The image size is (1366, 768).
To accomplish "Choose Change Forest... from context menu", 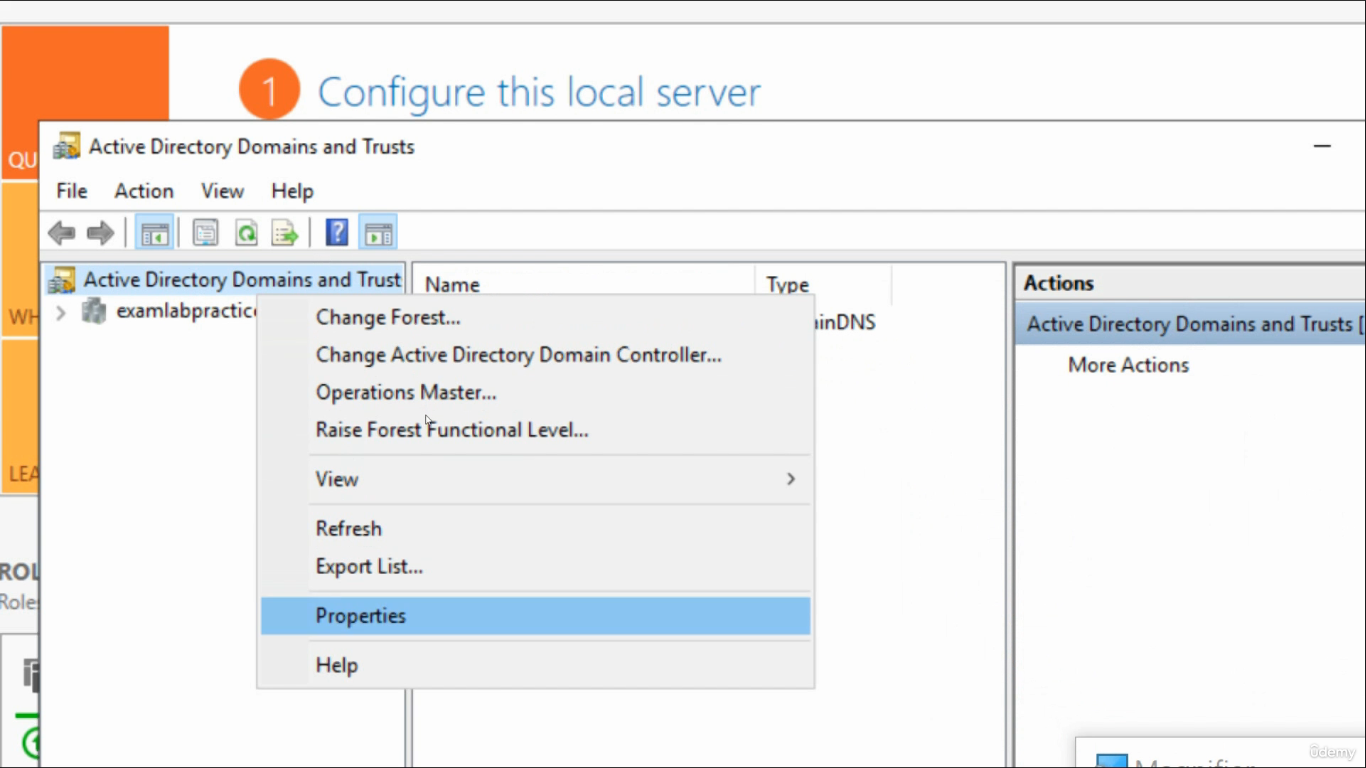I will (x=536, y=318).
